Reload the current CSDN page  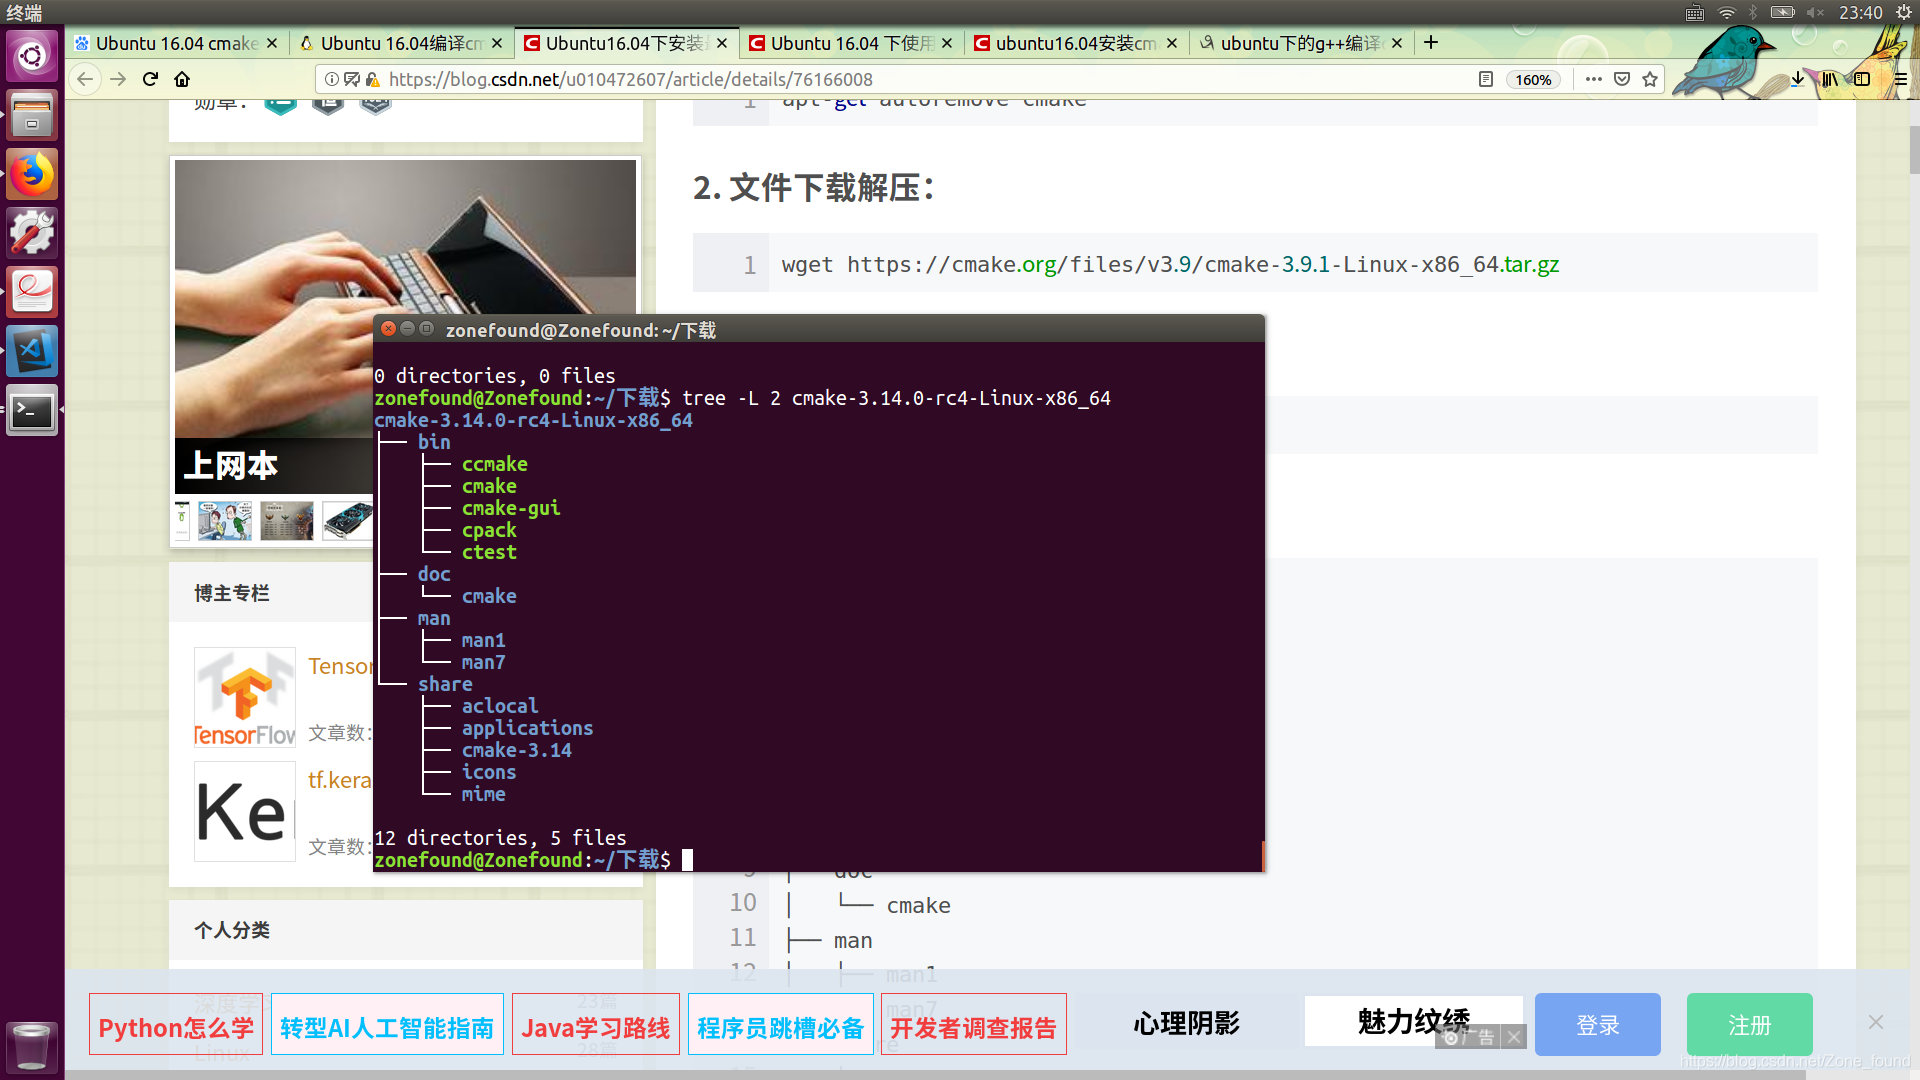(150, 79)
